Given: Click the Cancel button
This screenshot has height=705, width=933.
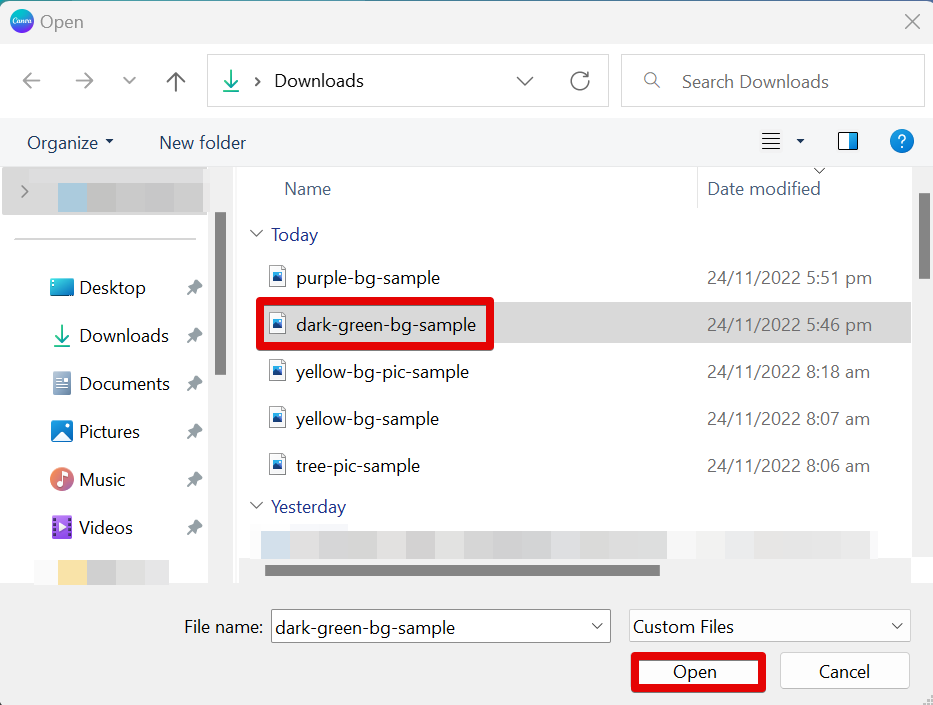Looking at the screenshot, I should click(844, 672).
